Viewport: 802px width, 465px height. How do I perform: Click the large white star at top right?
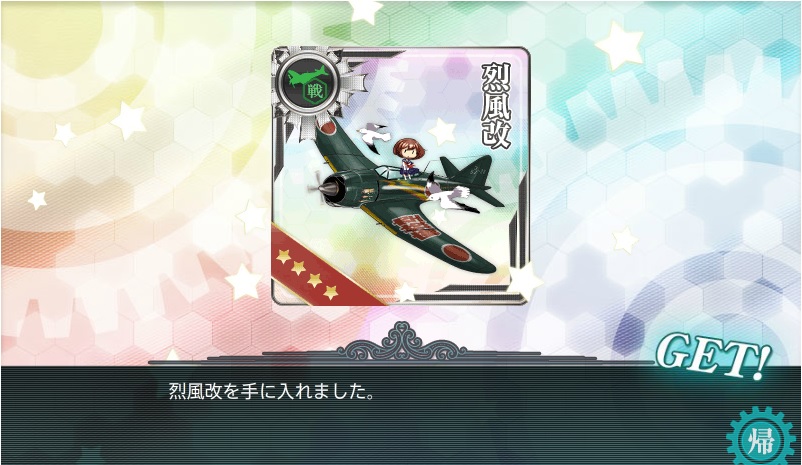click(x=618, y=45)
